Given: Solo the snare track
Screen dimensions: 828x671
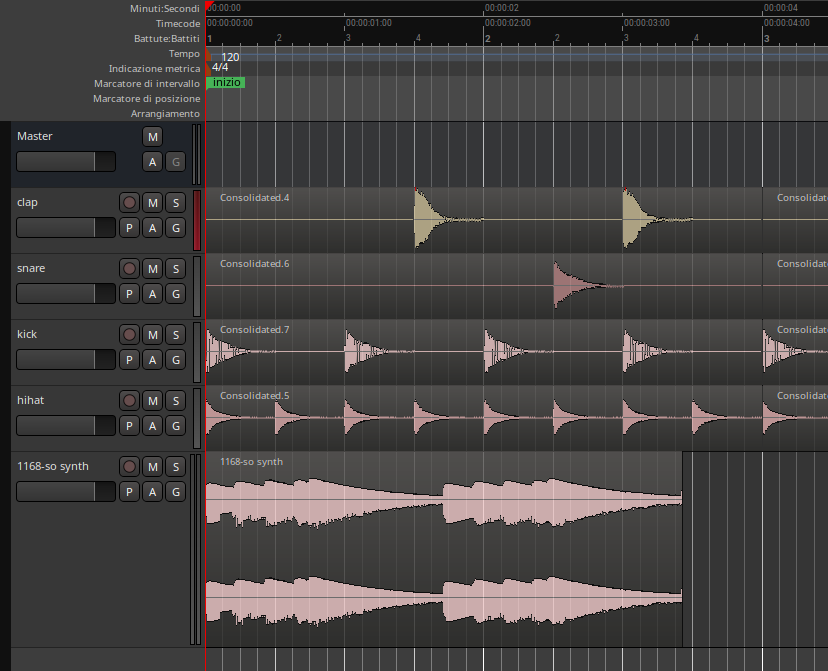Looking at the screenshot, I should [x=175, y=269].
